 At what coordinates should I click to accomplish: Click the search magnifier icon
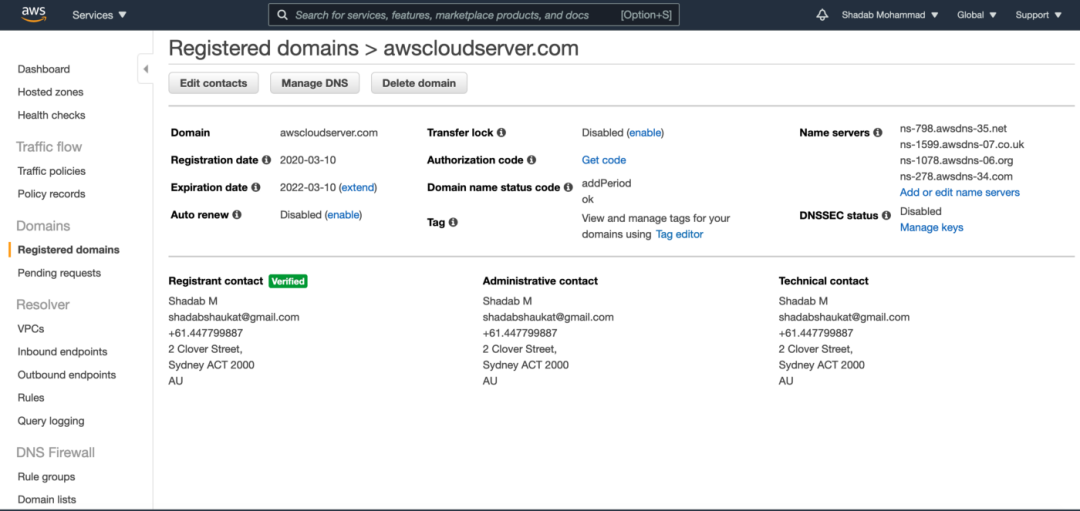282,14
